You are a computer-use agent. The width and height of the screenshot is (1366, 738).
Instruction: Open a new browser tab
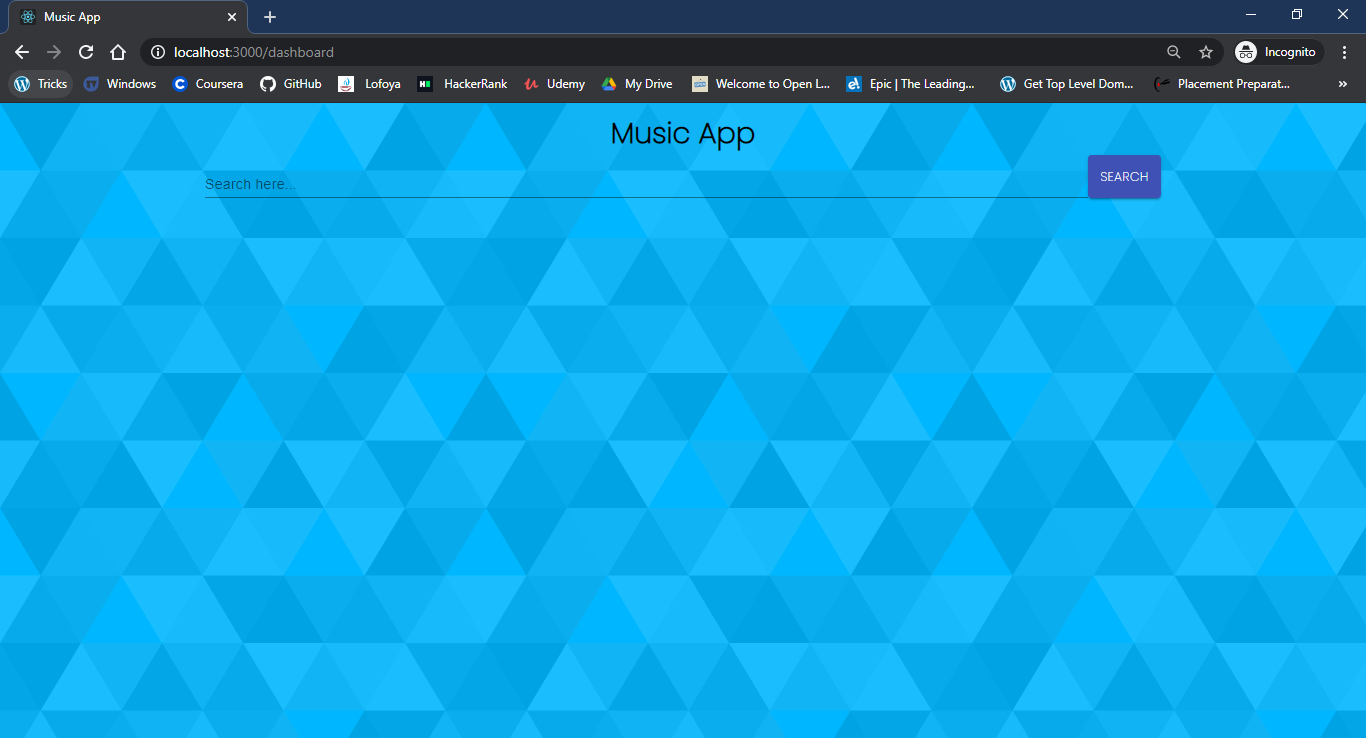tap(269, 16)
